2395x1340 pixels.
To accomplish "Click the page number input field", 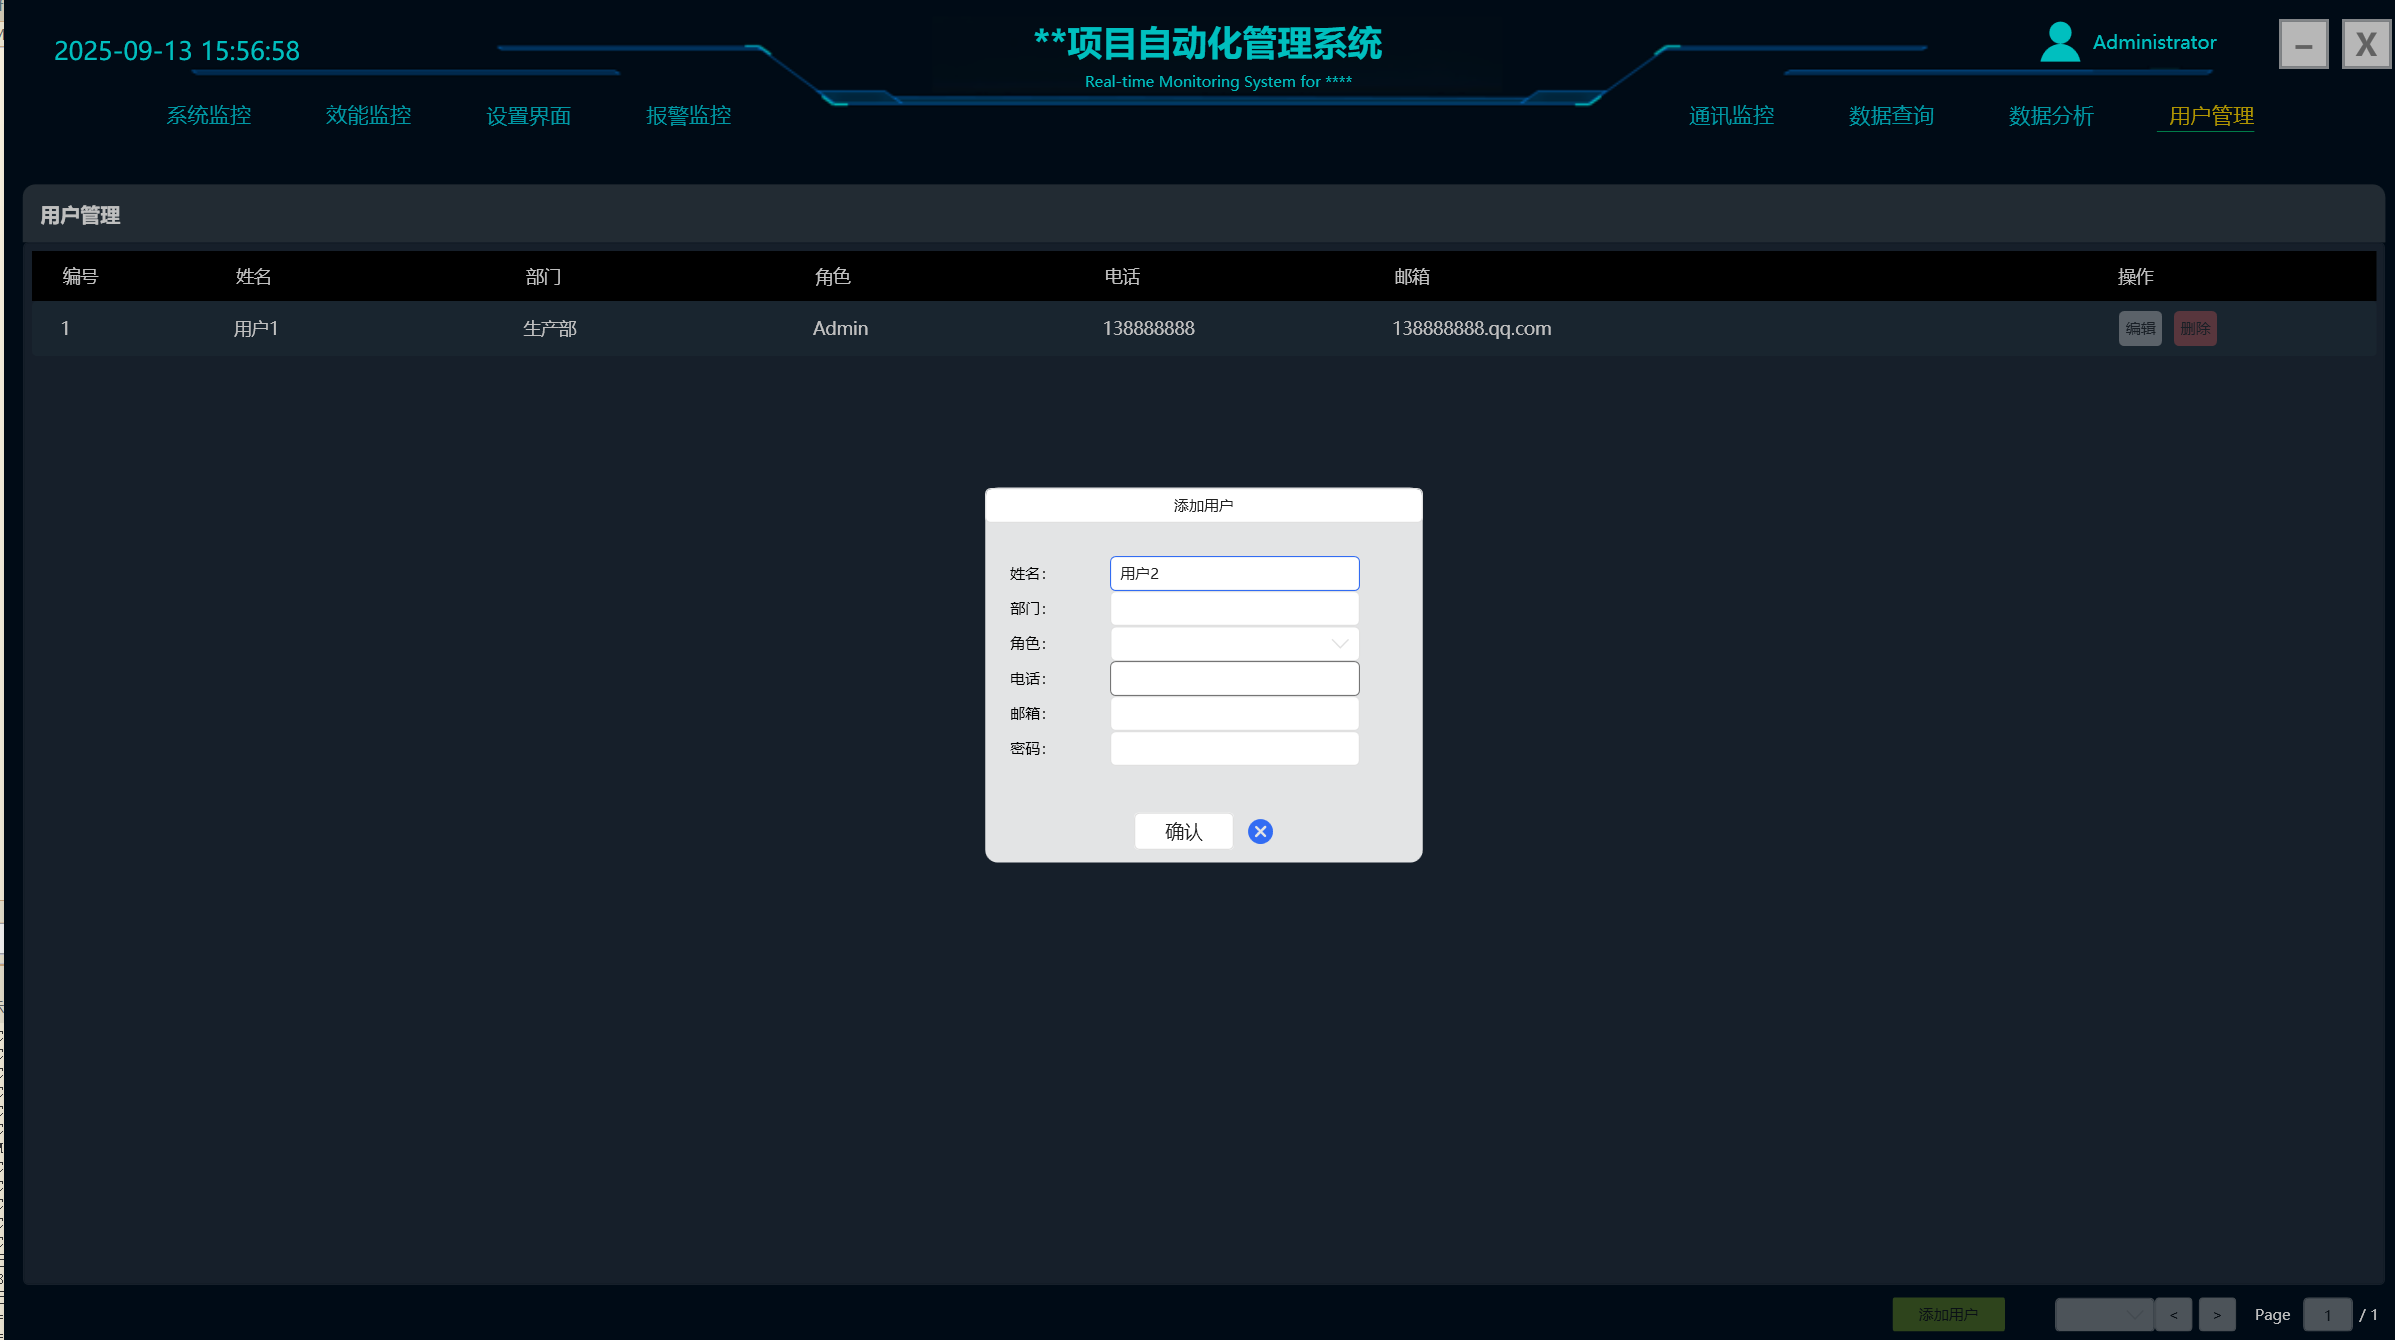I will (2328, 1314).
